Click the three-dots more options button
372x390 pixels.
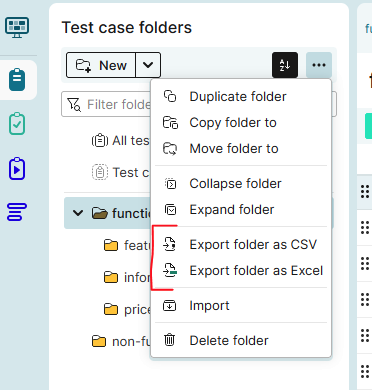coord(319,65)
